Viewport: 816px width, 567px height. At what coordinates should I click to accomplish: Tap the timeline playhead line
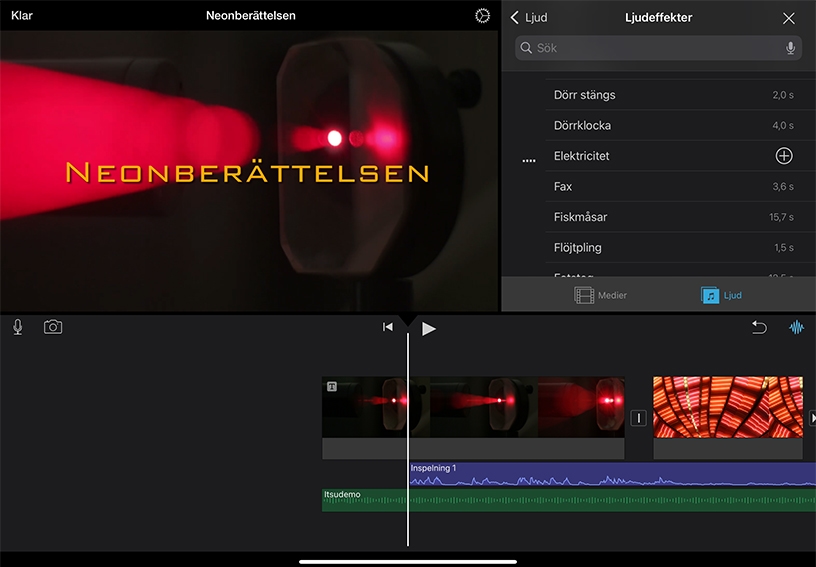(407, 440)
